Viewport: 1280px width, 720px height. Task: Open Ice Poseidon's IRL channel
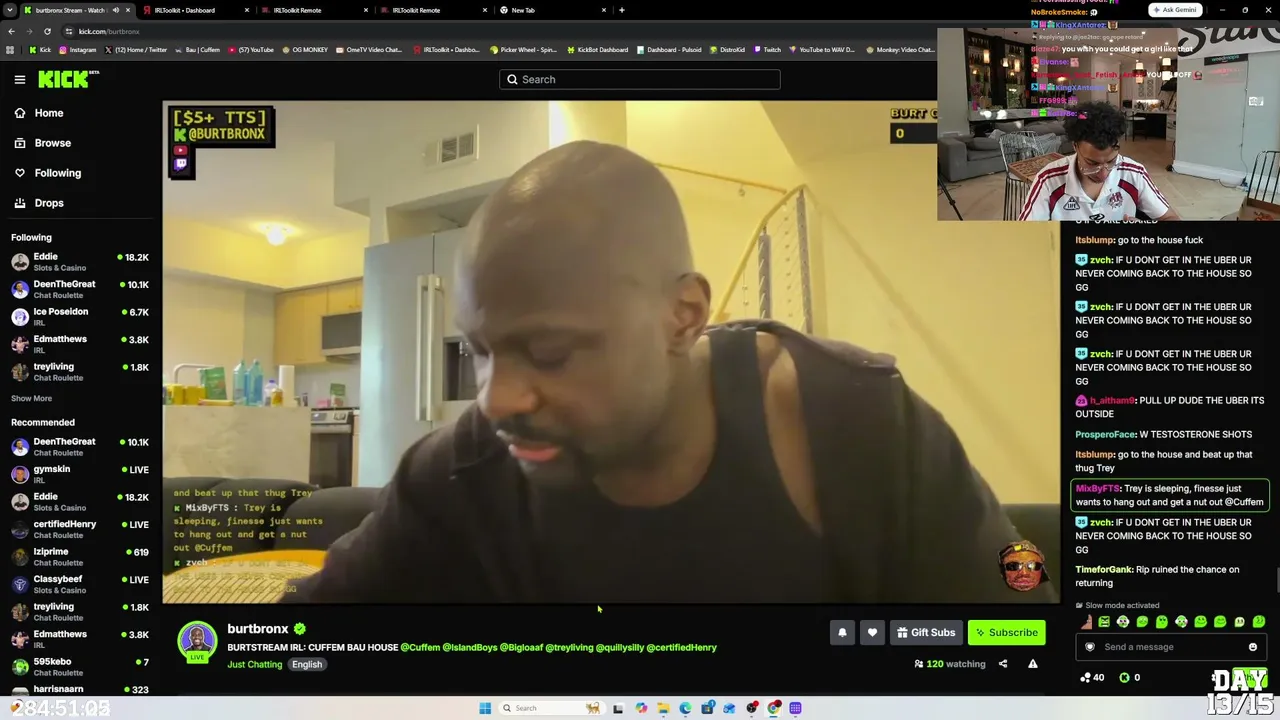point(80,316)
